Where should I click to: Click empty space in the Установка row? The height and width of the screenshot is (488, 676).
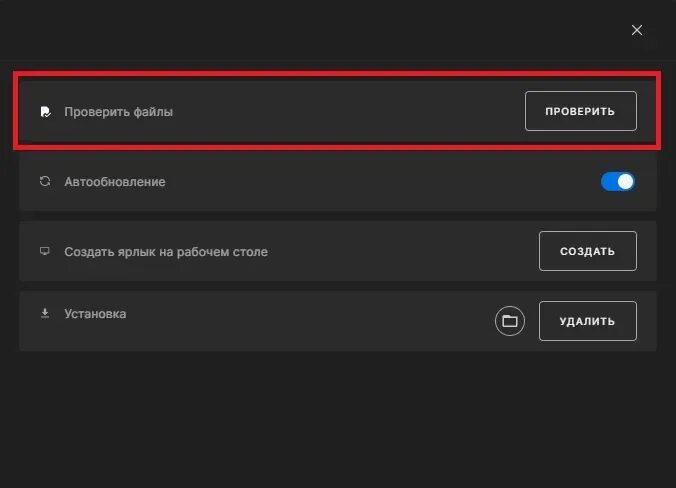pos(302,321)
